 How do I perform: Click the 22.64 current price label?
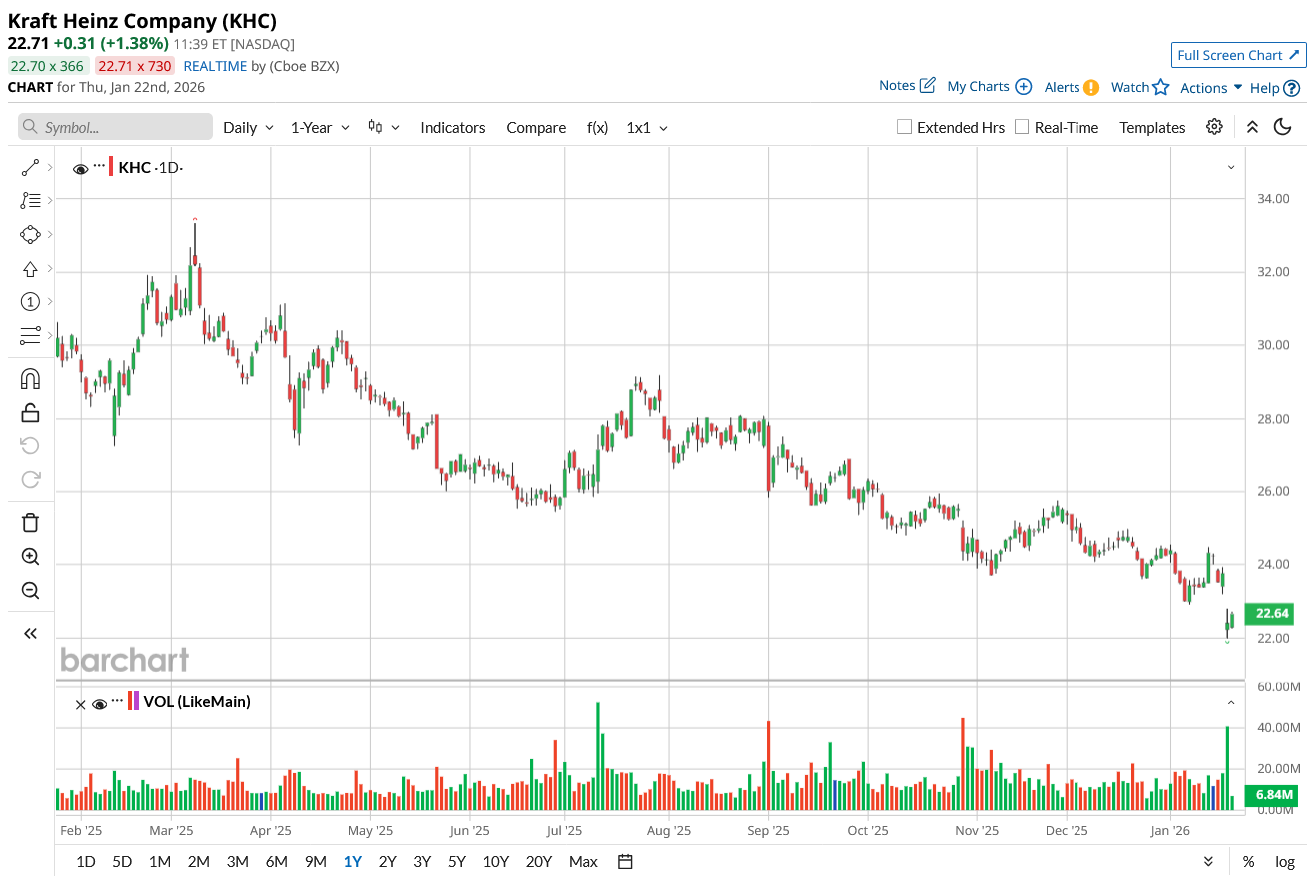coord(1272,613)
